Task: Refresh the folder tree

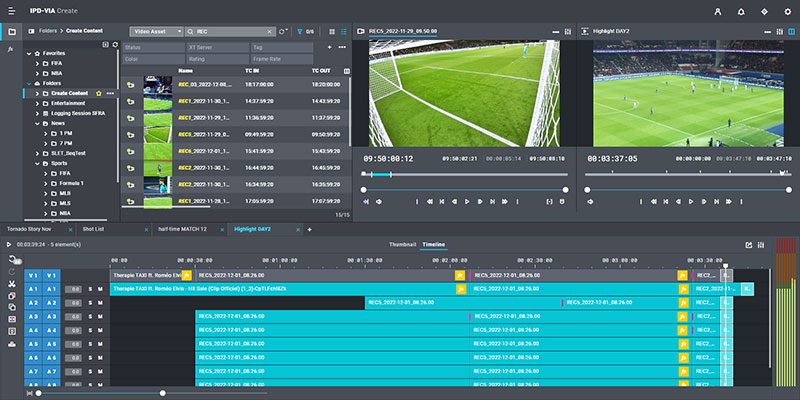Action: tap(115, 44)
